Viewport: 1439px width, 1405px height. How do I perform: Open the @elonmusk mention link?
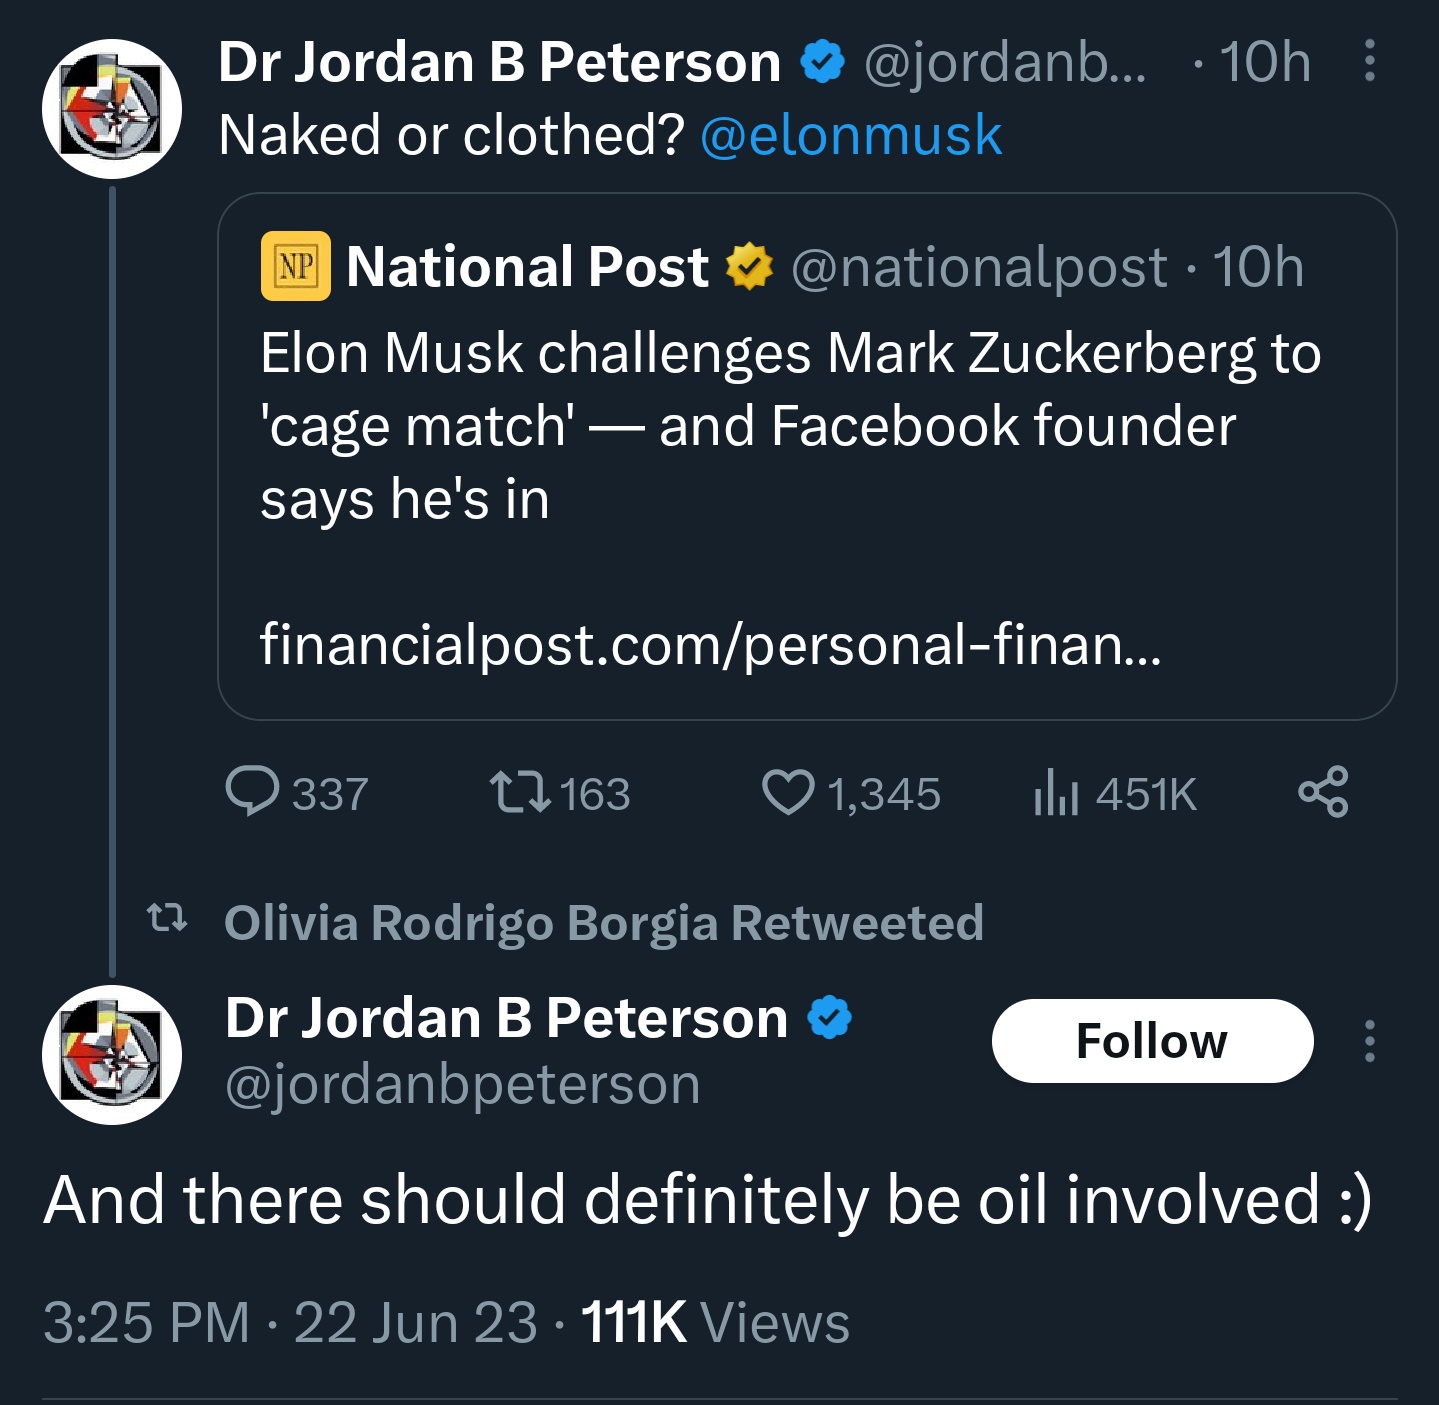pos(851,135)
